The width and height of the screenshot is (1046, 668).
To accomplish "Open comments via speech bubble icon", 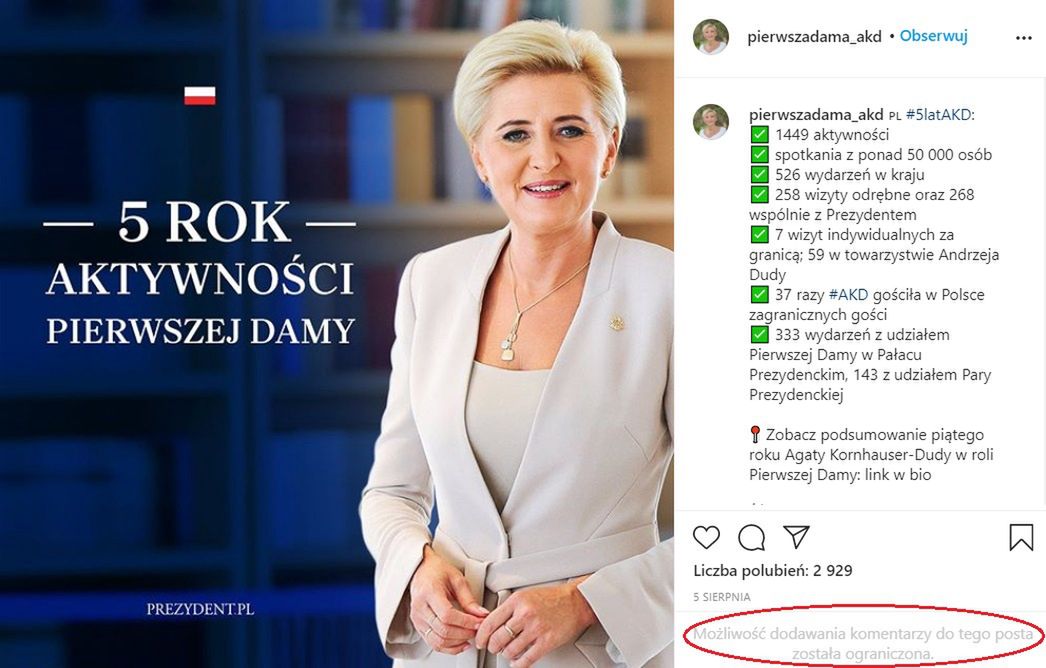I will pyautogui.click(x=752, y=537).
